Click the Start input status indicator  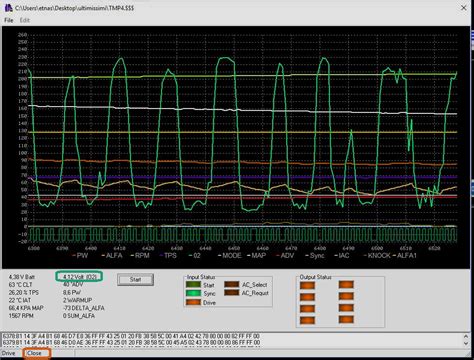(193, 285)
